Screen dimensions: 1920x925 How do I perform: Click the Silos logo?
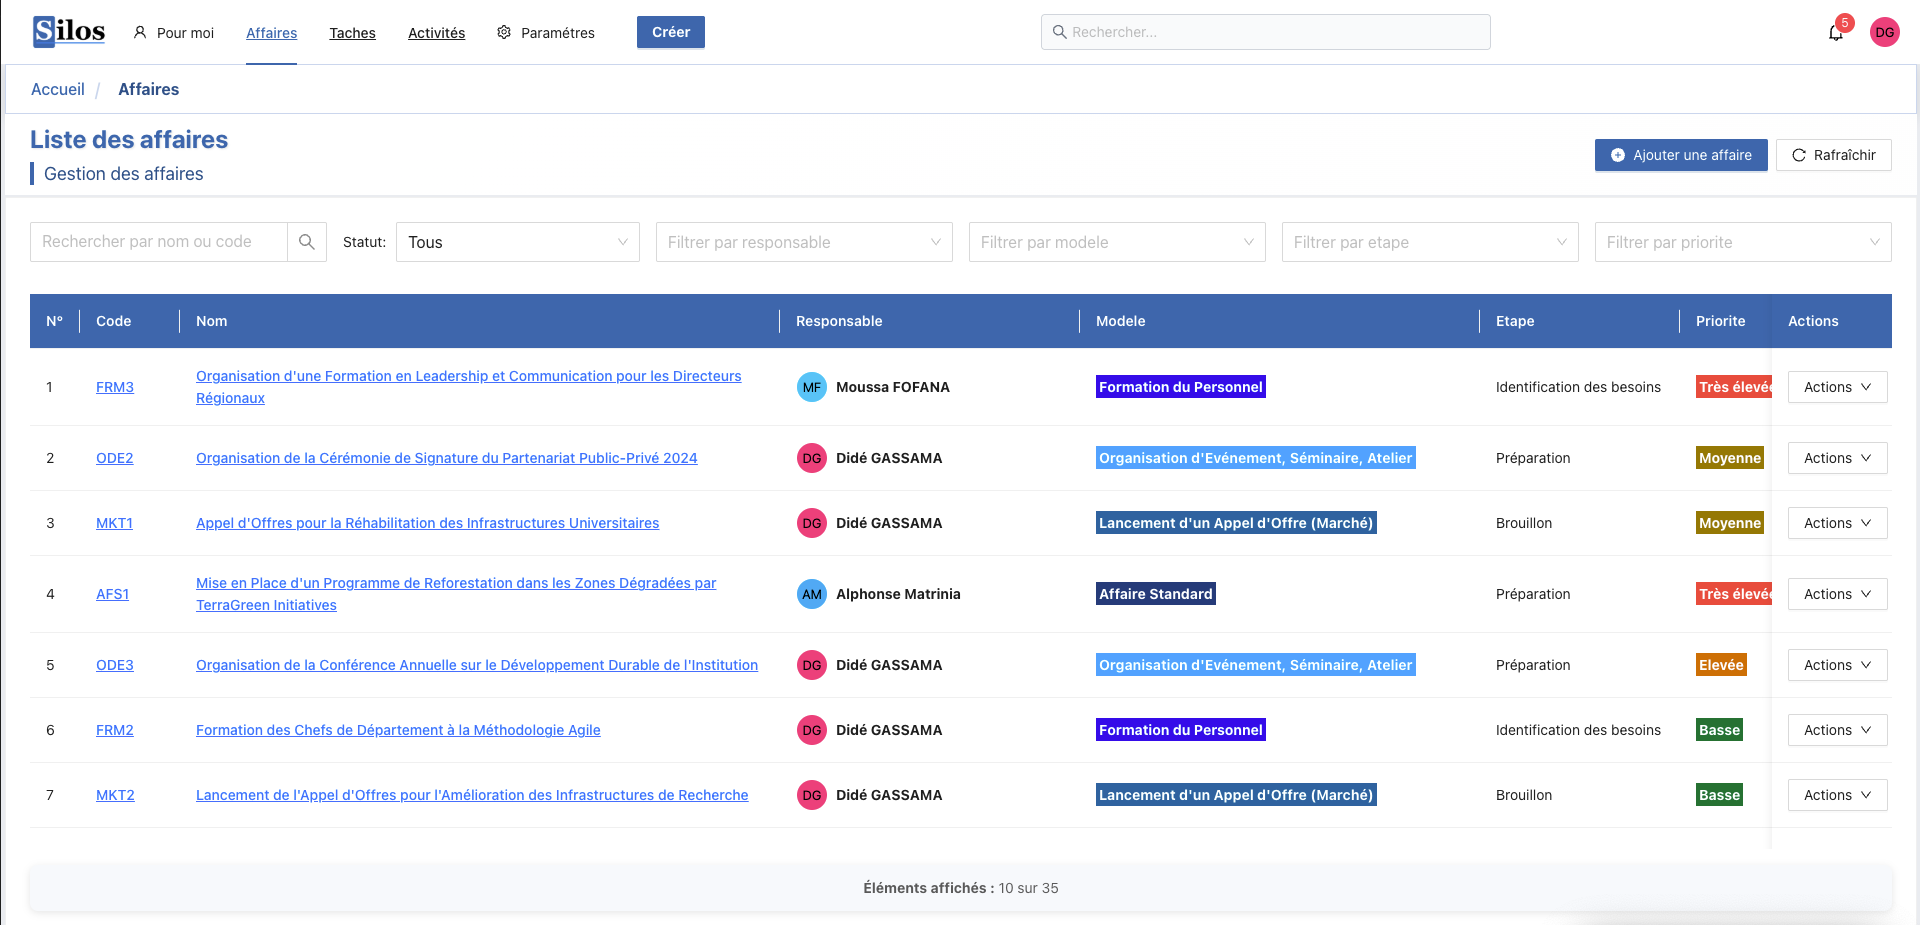(67, 31)
